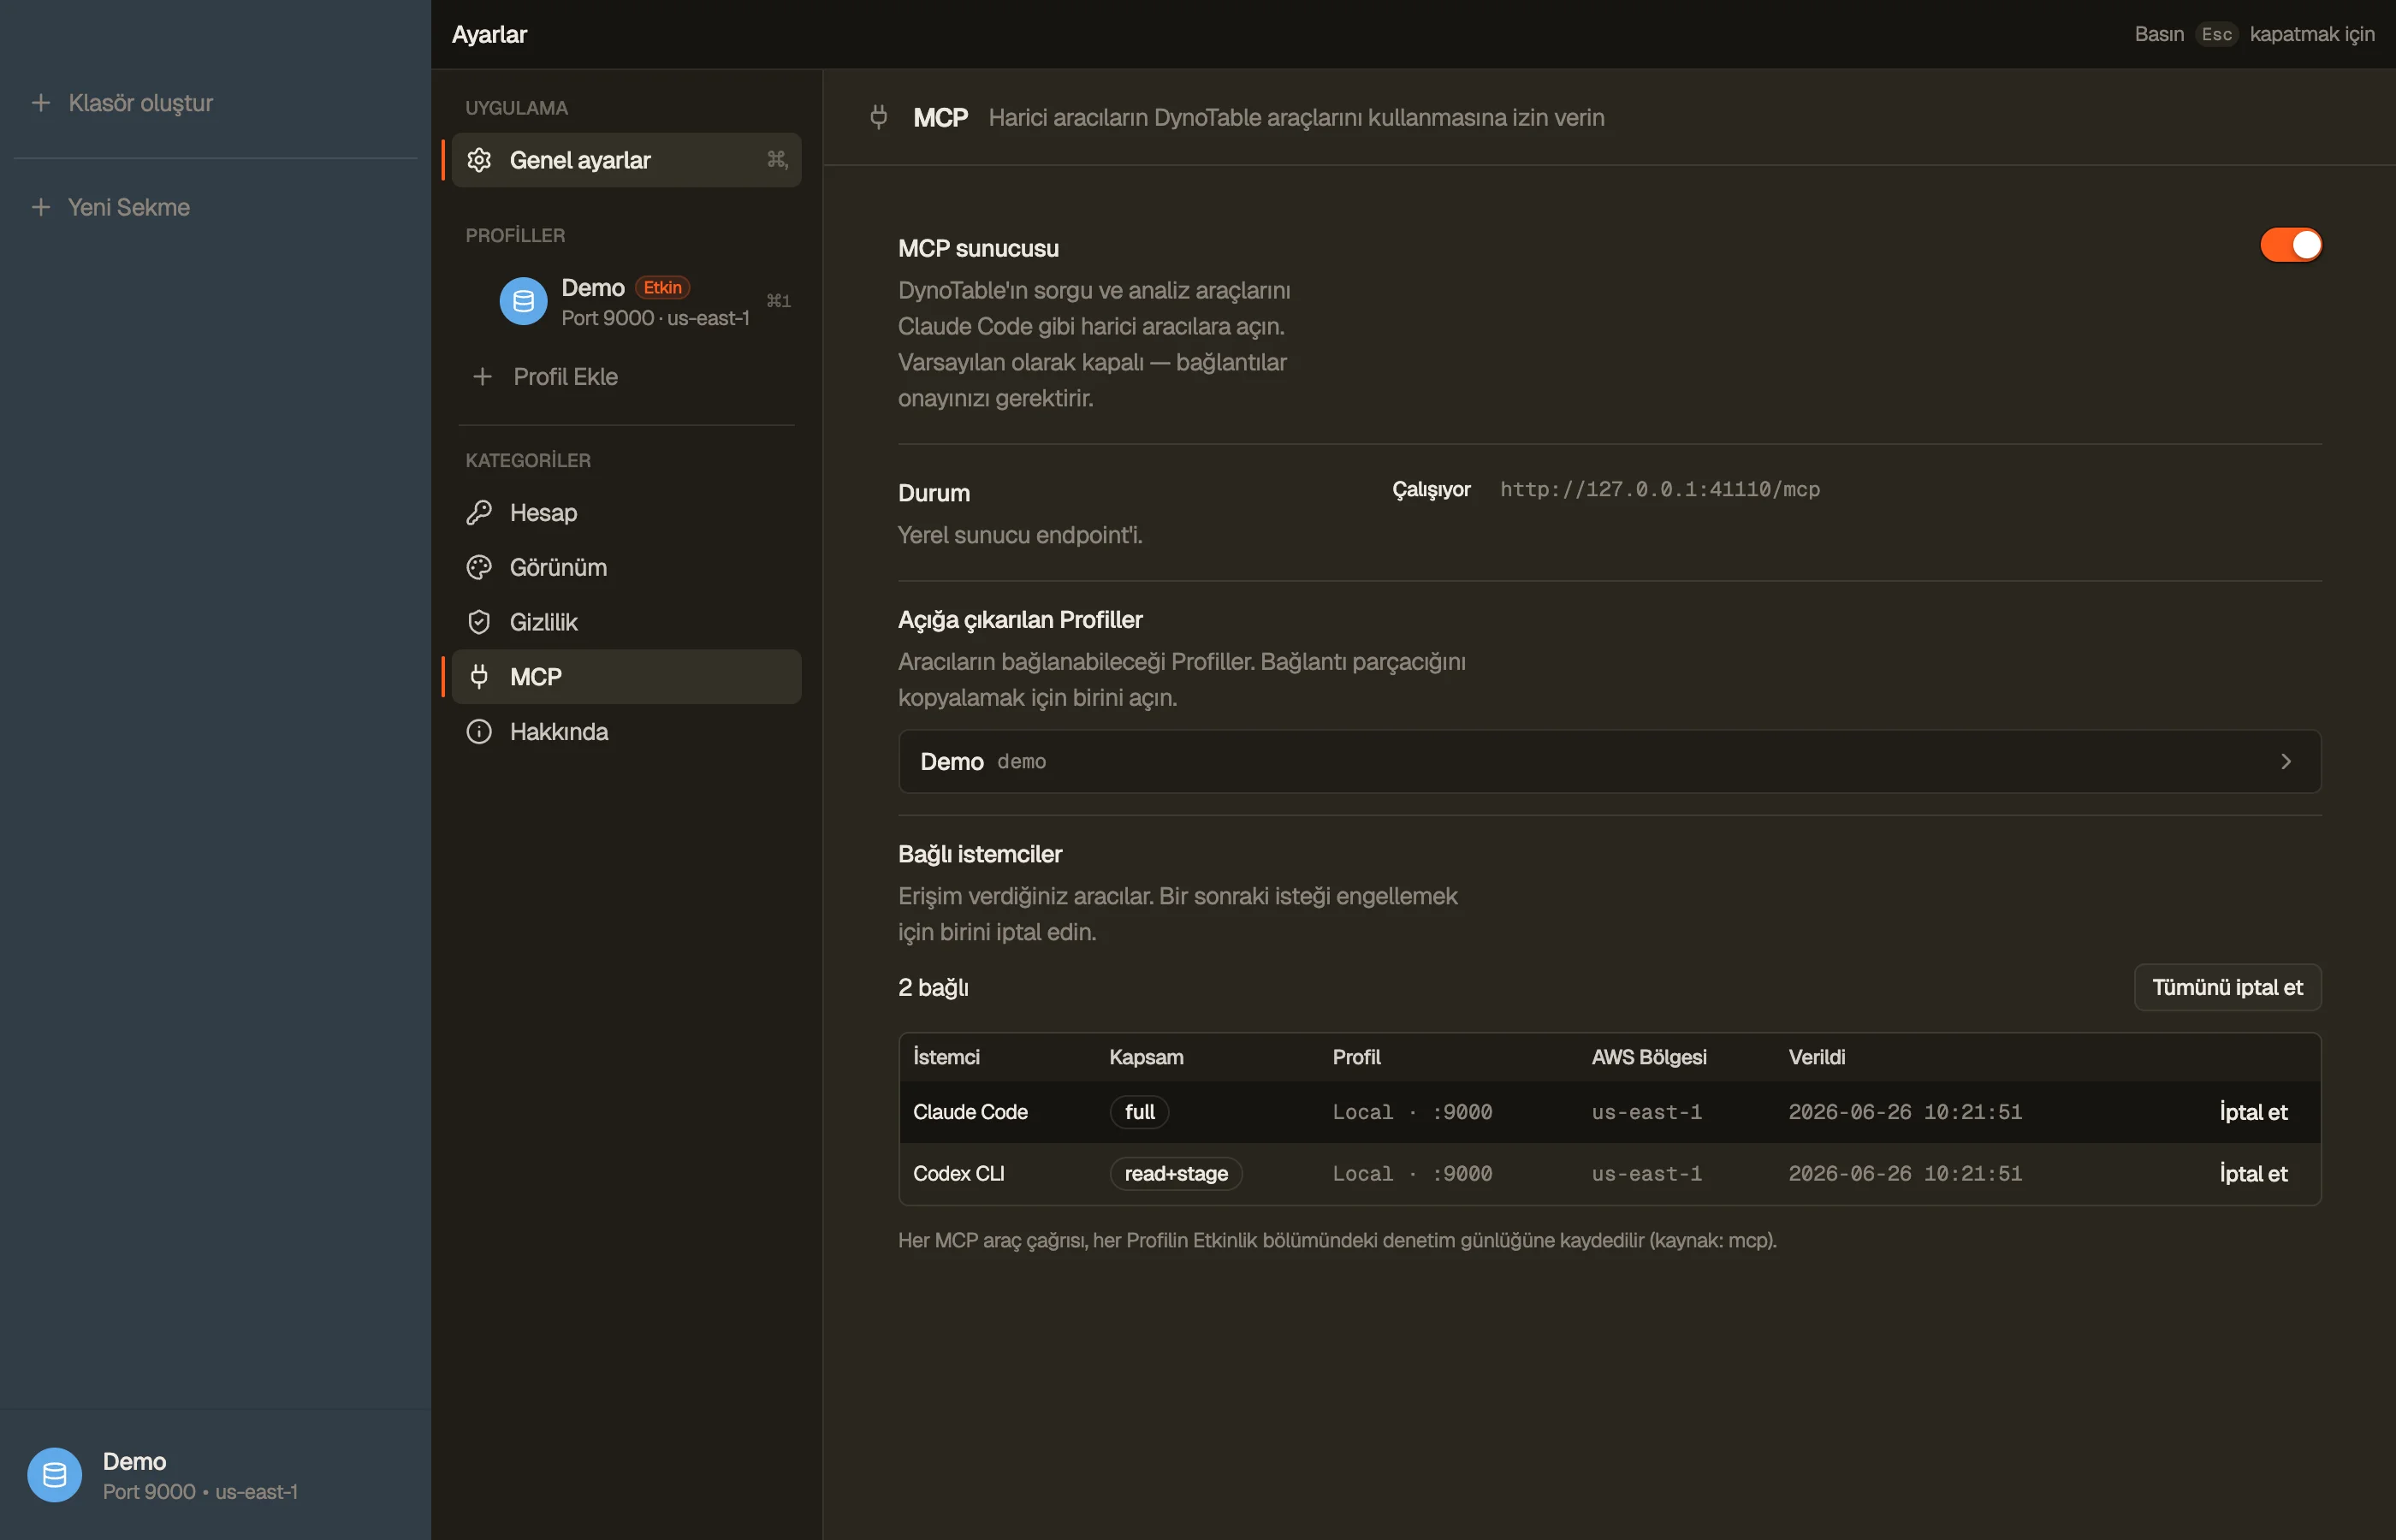Click the Demo profile database avatar in settings
Viewport: 2396px width, 1540px height.
pos(523,301)
